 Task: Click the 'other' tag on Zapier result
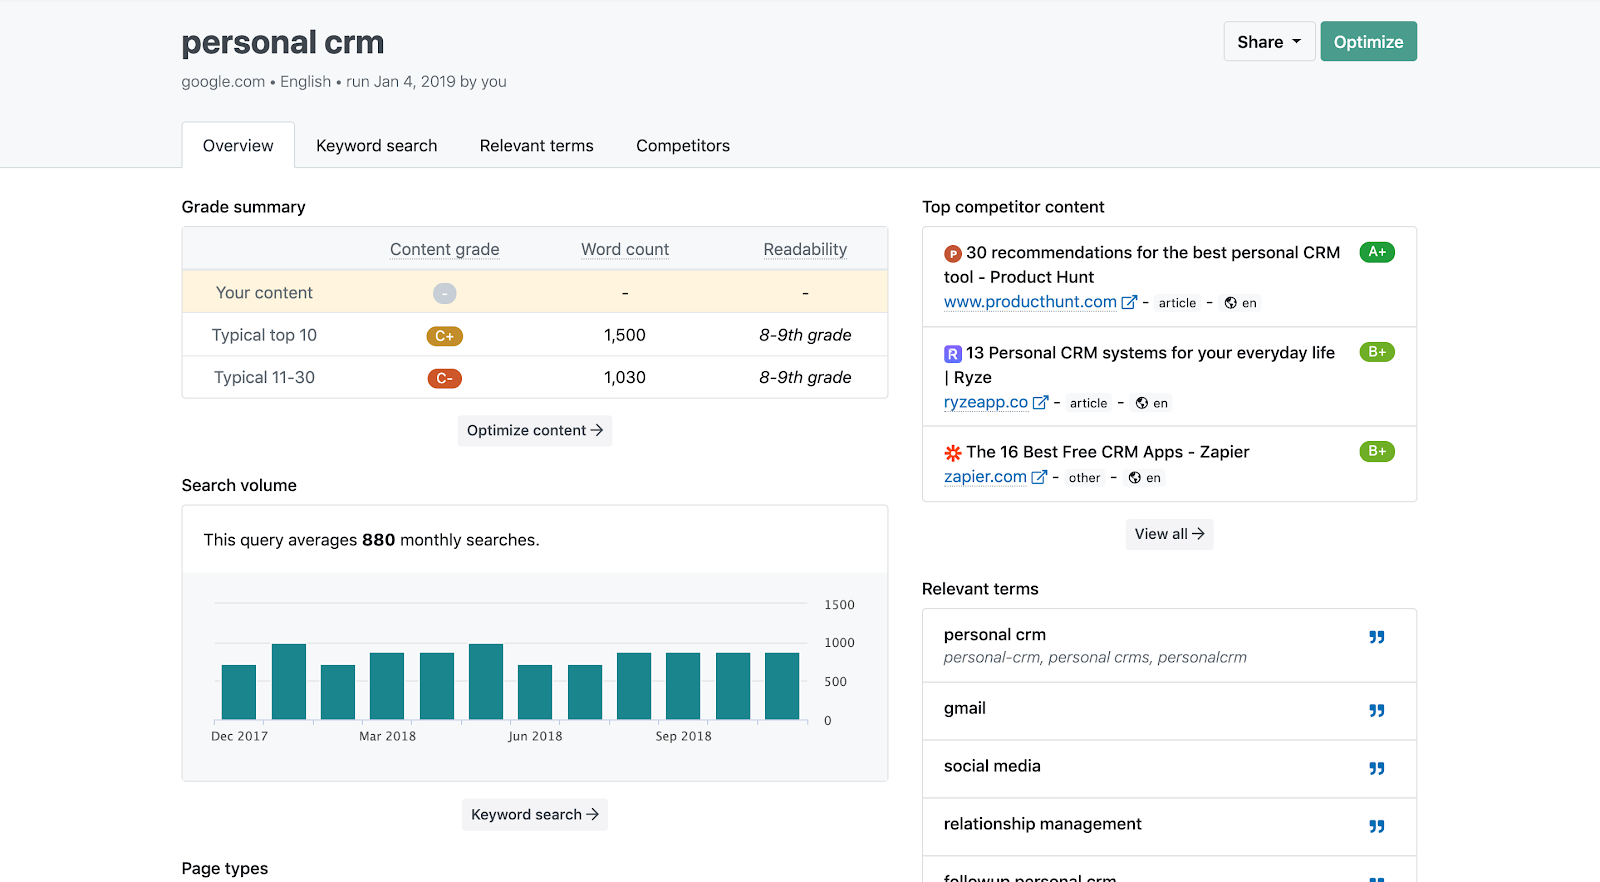(x=1084, y=478)
